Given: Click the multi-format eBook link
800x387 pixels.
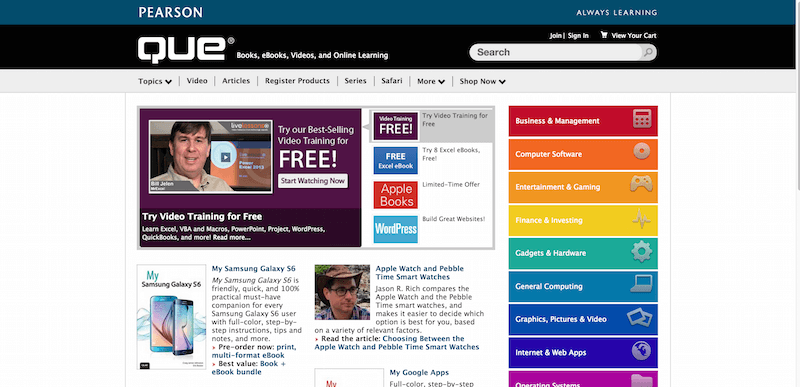Looking at the screenshot, I should [248, 355].
